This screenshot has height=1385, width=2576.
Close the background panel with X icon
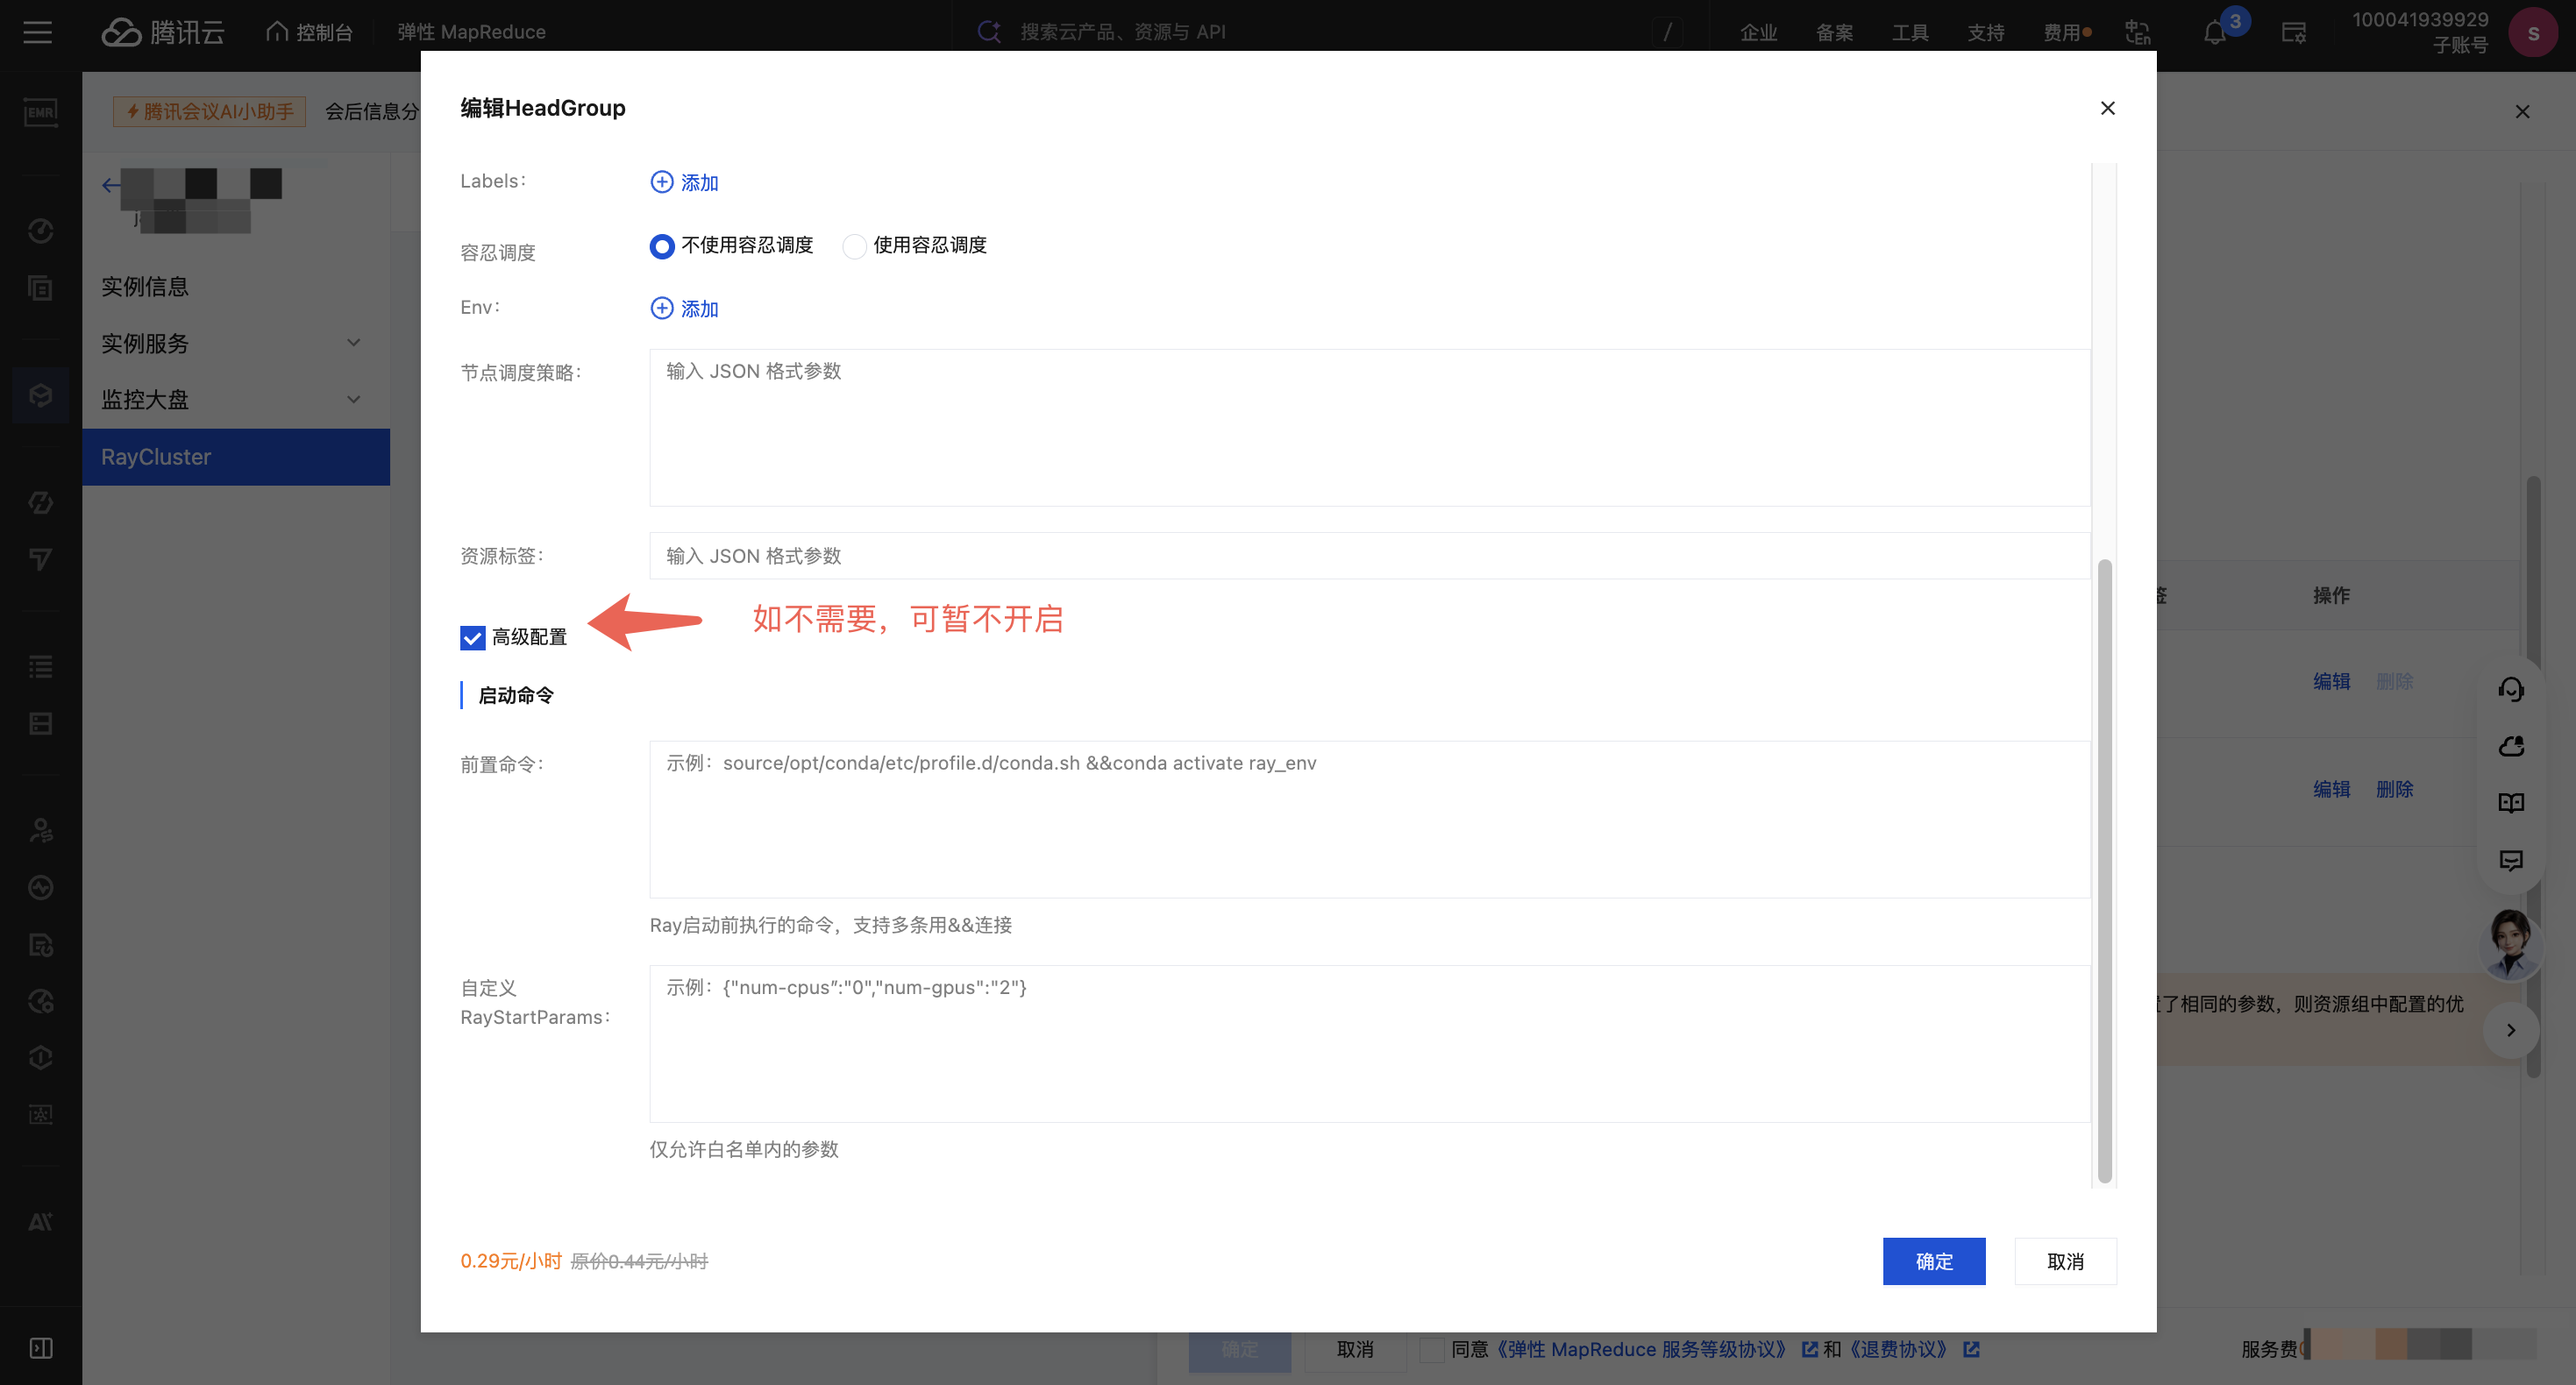pyautogui.click(x=2522, y=111)
